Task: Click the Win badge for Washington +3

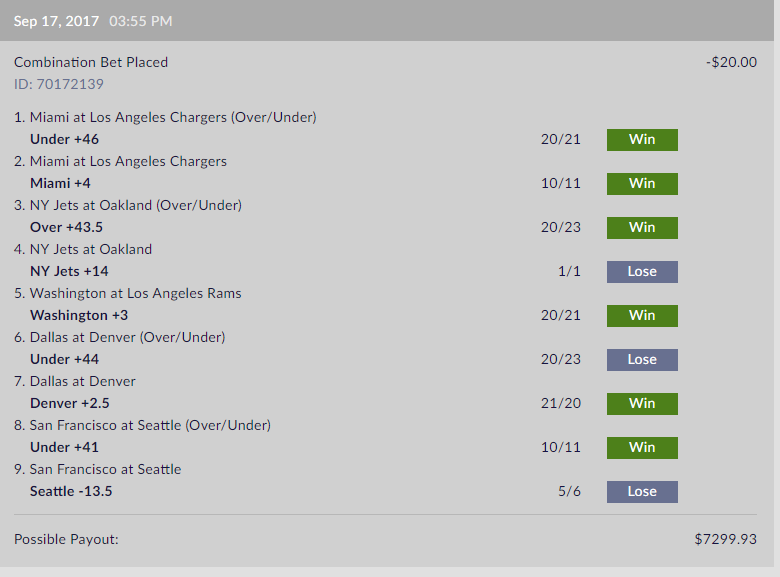Action: [642, 316]
